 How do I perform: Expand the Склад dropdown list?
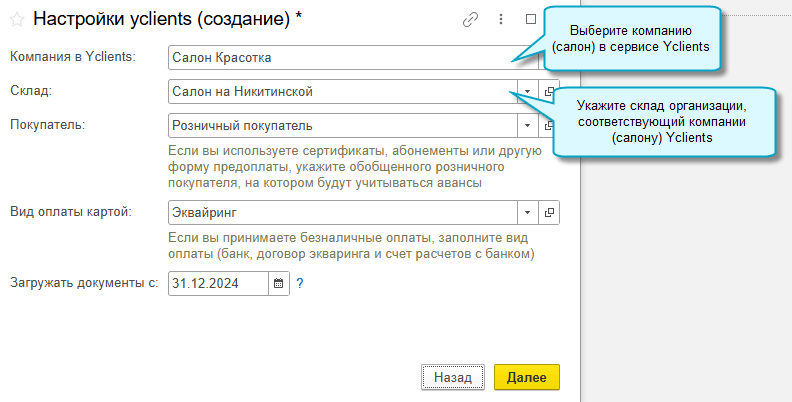pyautogui.click(x=528, y=92)
